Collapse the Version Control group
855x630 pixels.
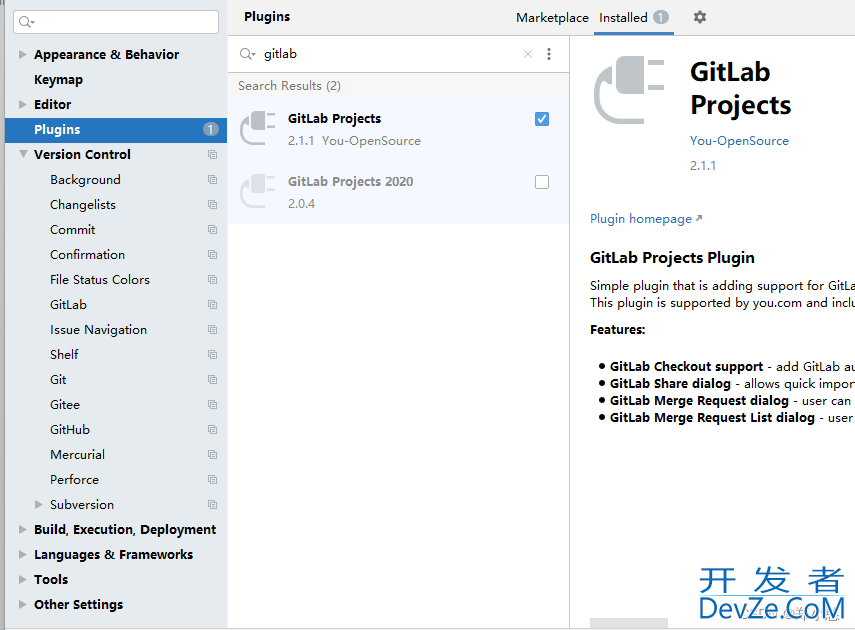(23, 154)
